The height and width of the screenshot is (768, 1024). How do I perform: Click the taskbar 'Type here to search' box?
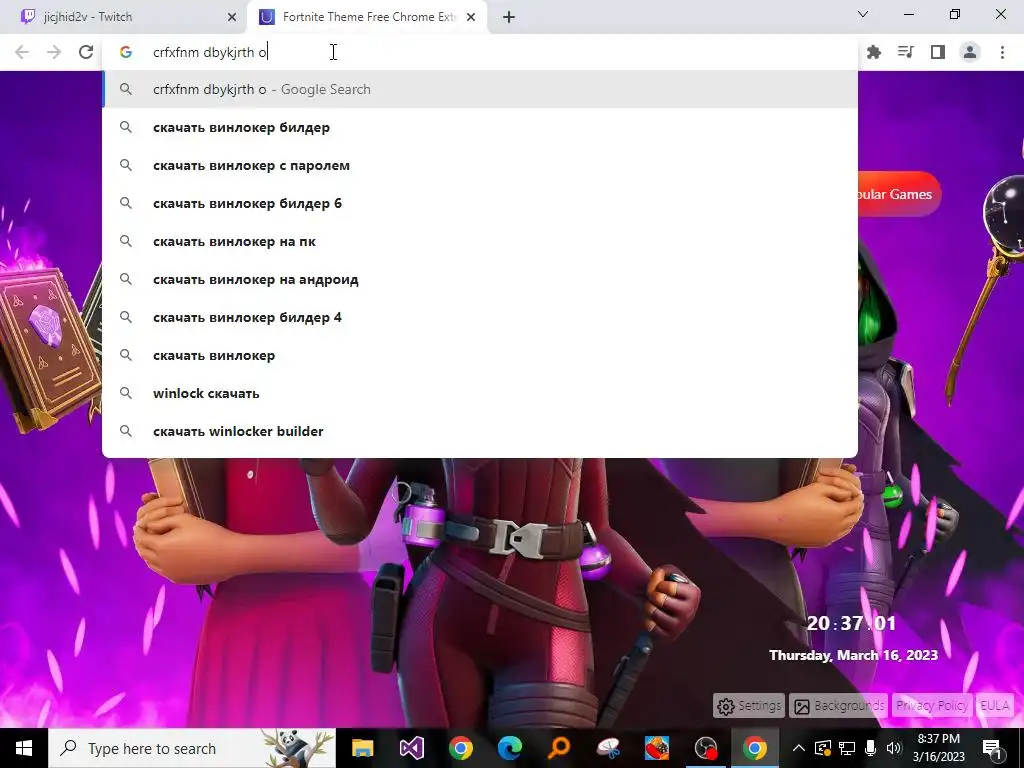(x=192, y=748)
